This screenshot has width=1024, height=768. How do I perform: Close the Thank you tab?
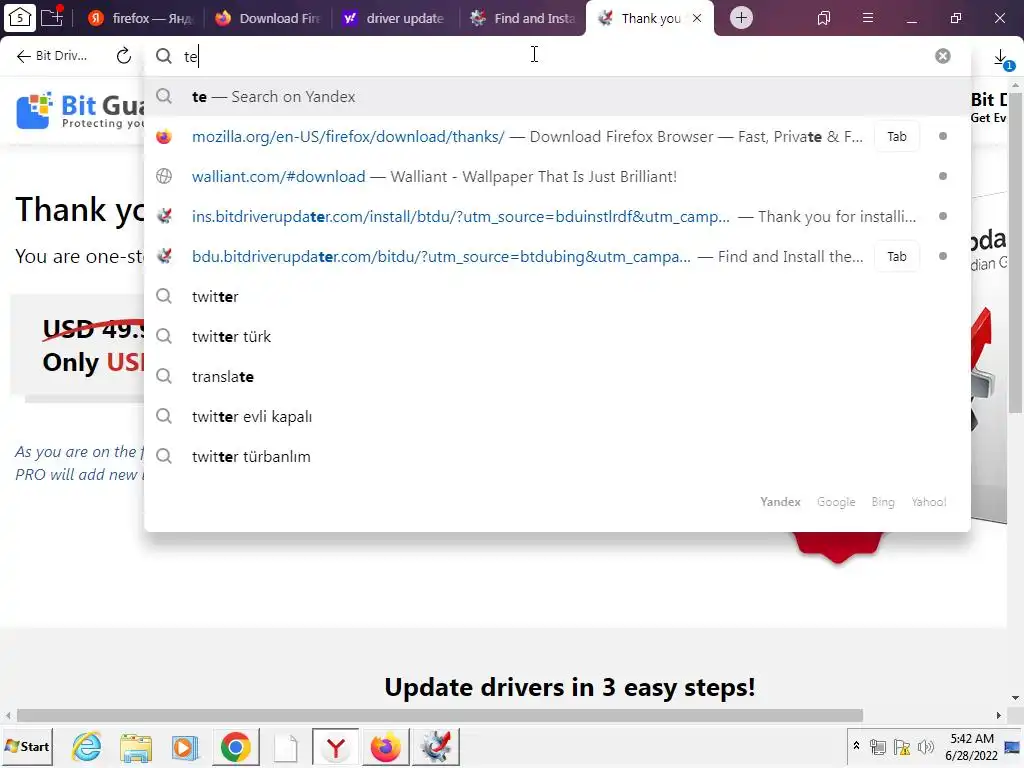[697, 18]
